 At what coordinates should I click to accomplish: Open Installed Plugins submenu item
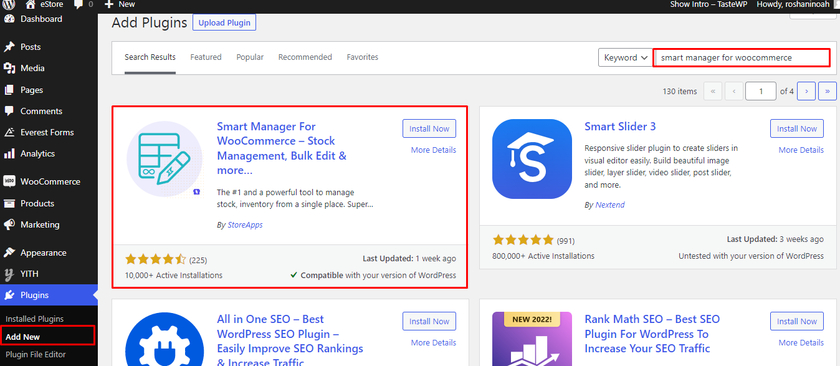[x=34, y=319]
